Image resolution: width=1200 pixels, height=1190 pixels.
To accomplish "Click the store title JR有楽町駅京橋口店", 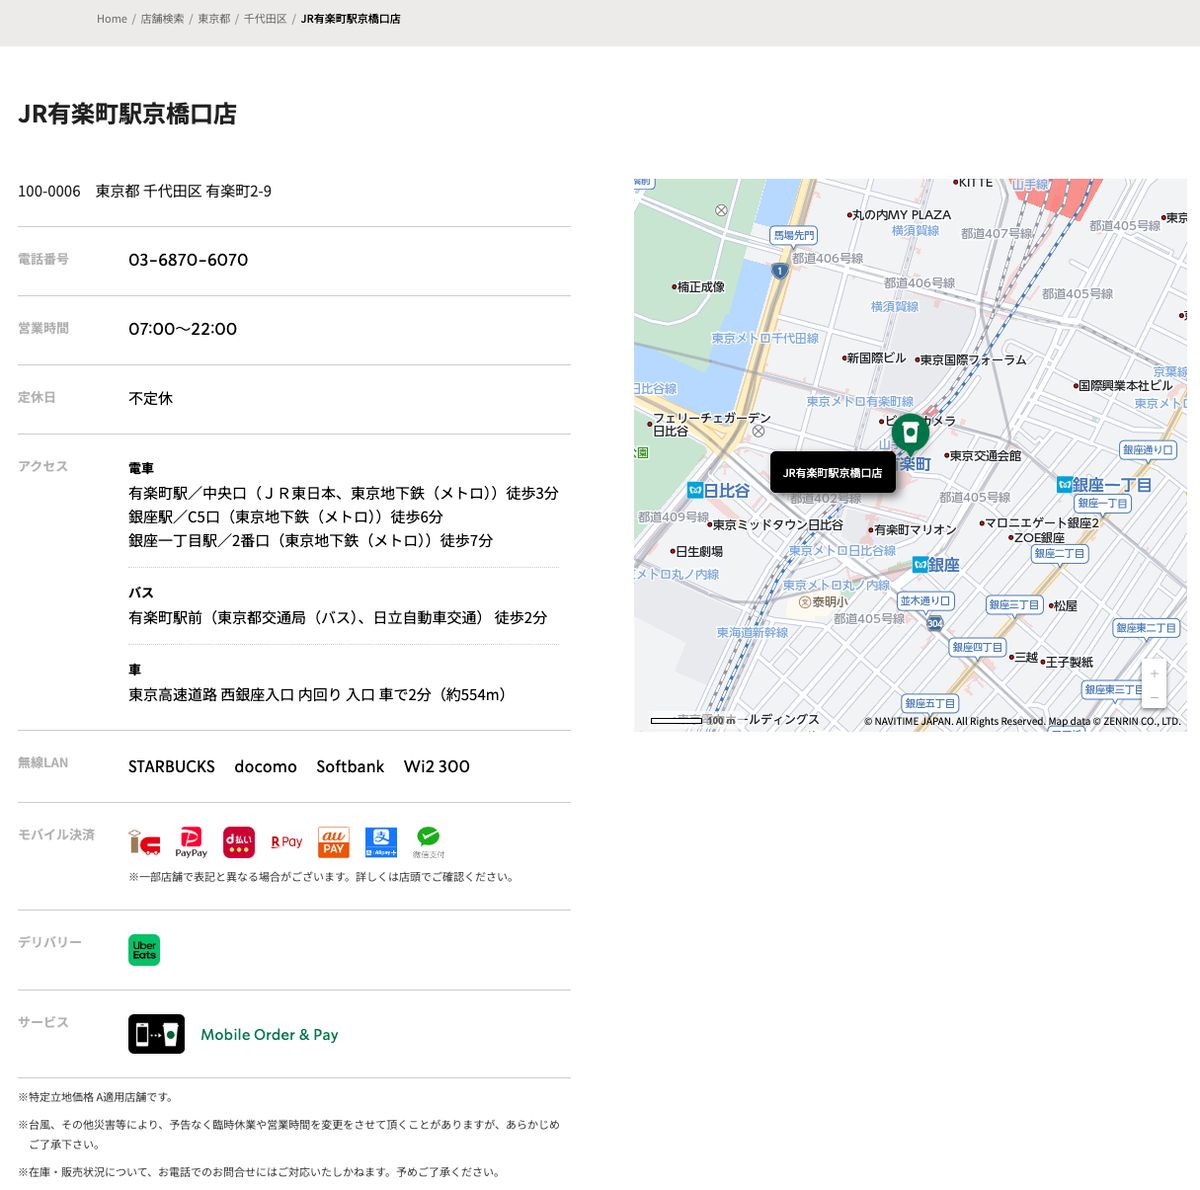I will pyautogui.click(x=127, y=114).
